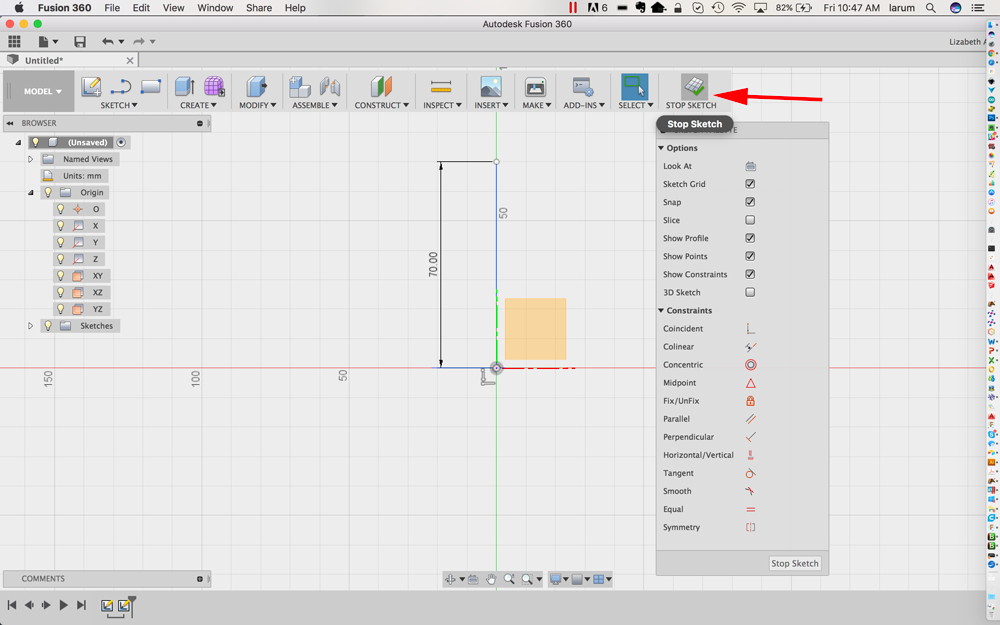The width and height of the screenshot is (1000, 625).
Task: Open the CONSTRUCT dropdown menu
Action: pos(381,105)
